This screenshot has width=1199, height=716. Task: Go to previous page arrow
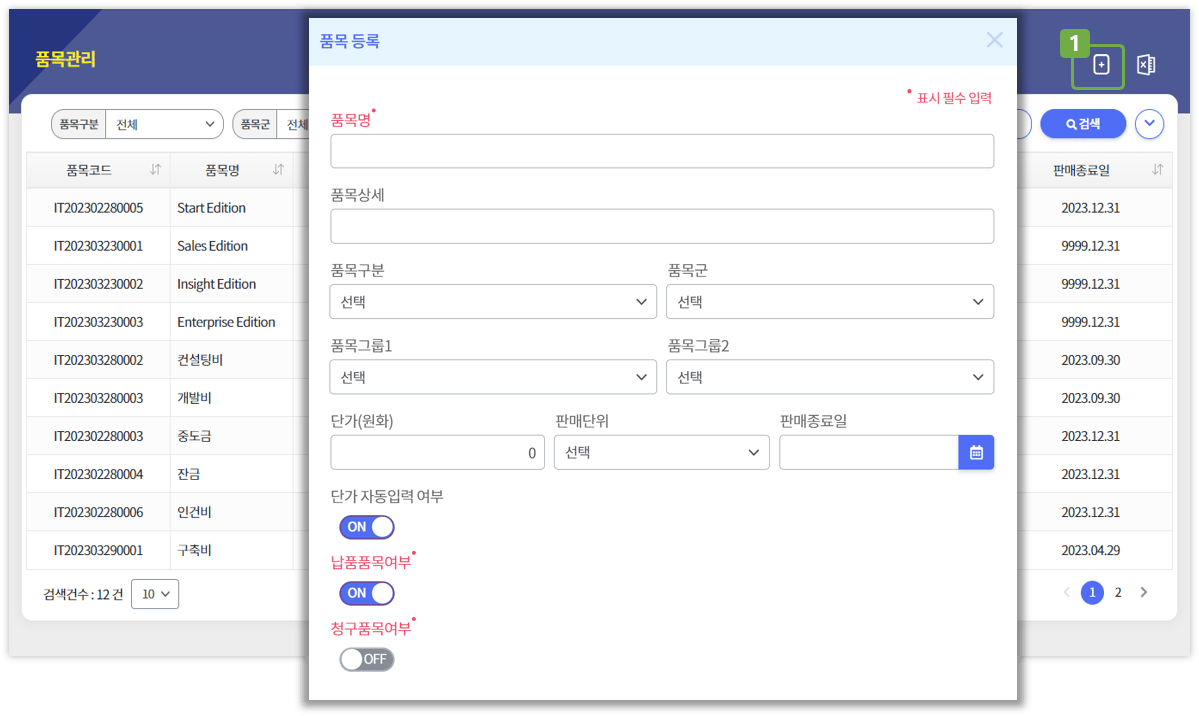tap(1067, 592)
